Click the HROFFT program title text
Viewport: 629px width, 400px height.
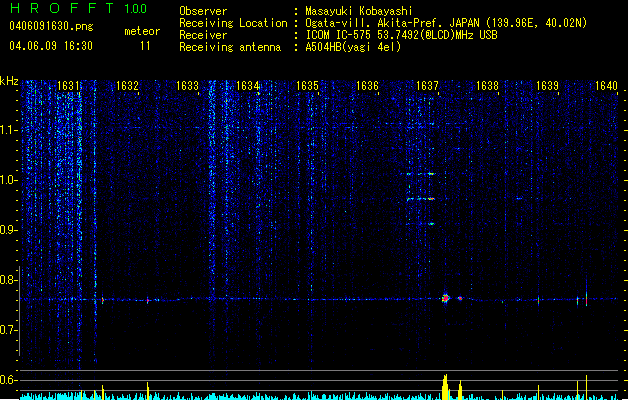(62, 8)
